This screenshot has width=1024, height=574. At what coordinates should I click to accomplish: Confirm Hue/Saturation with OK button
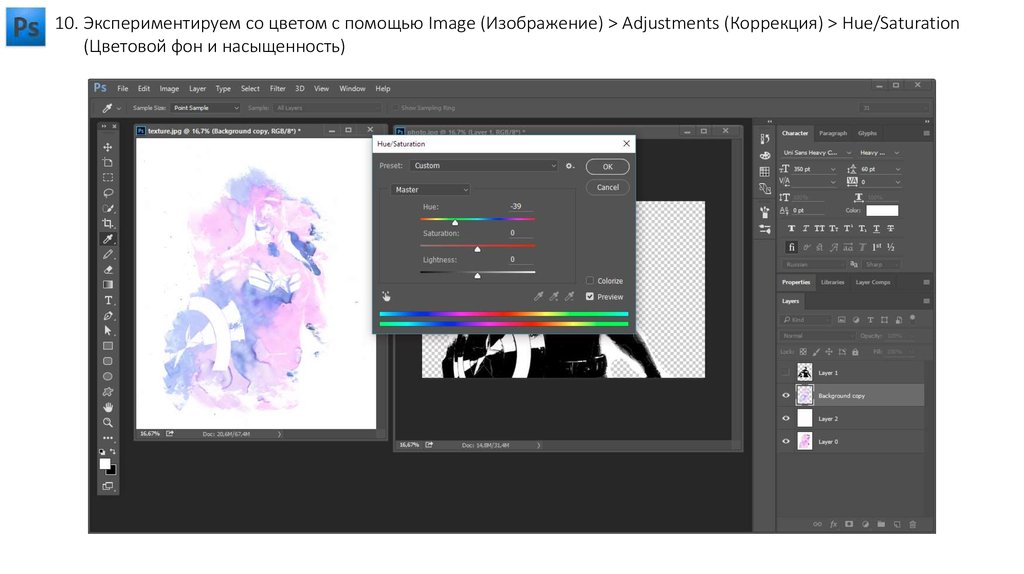(x=607, y=167)
